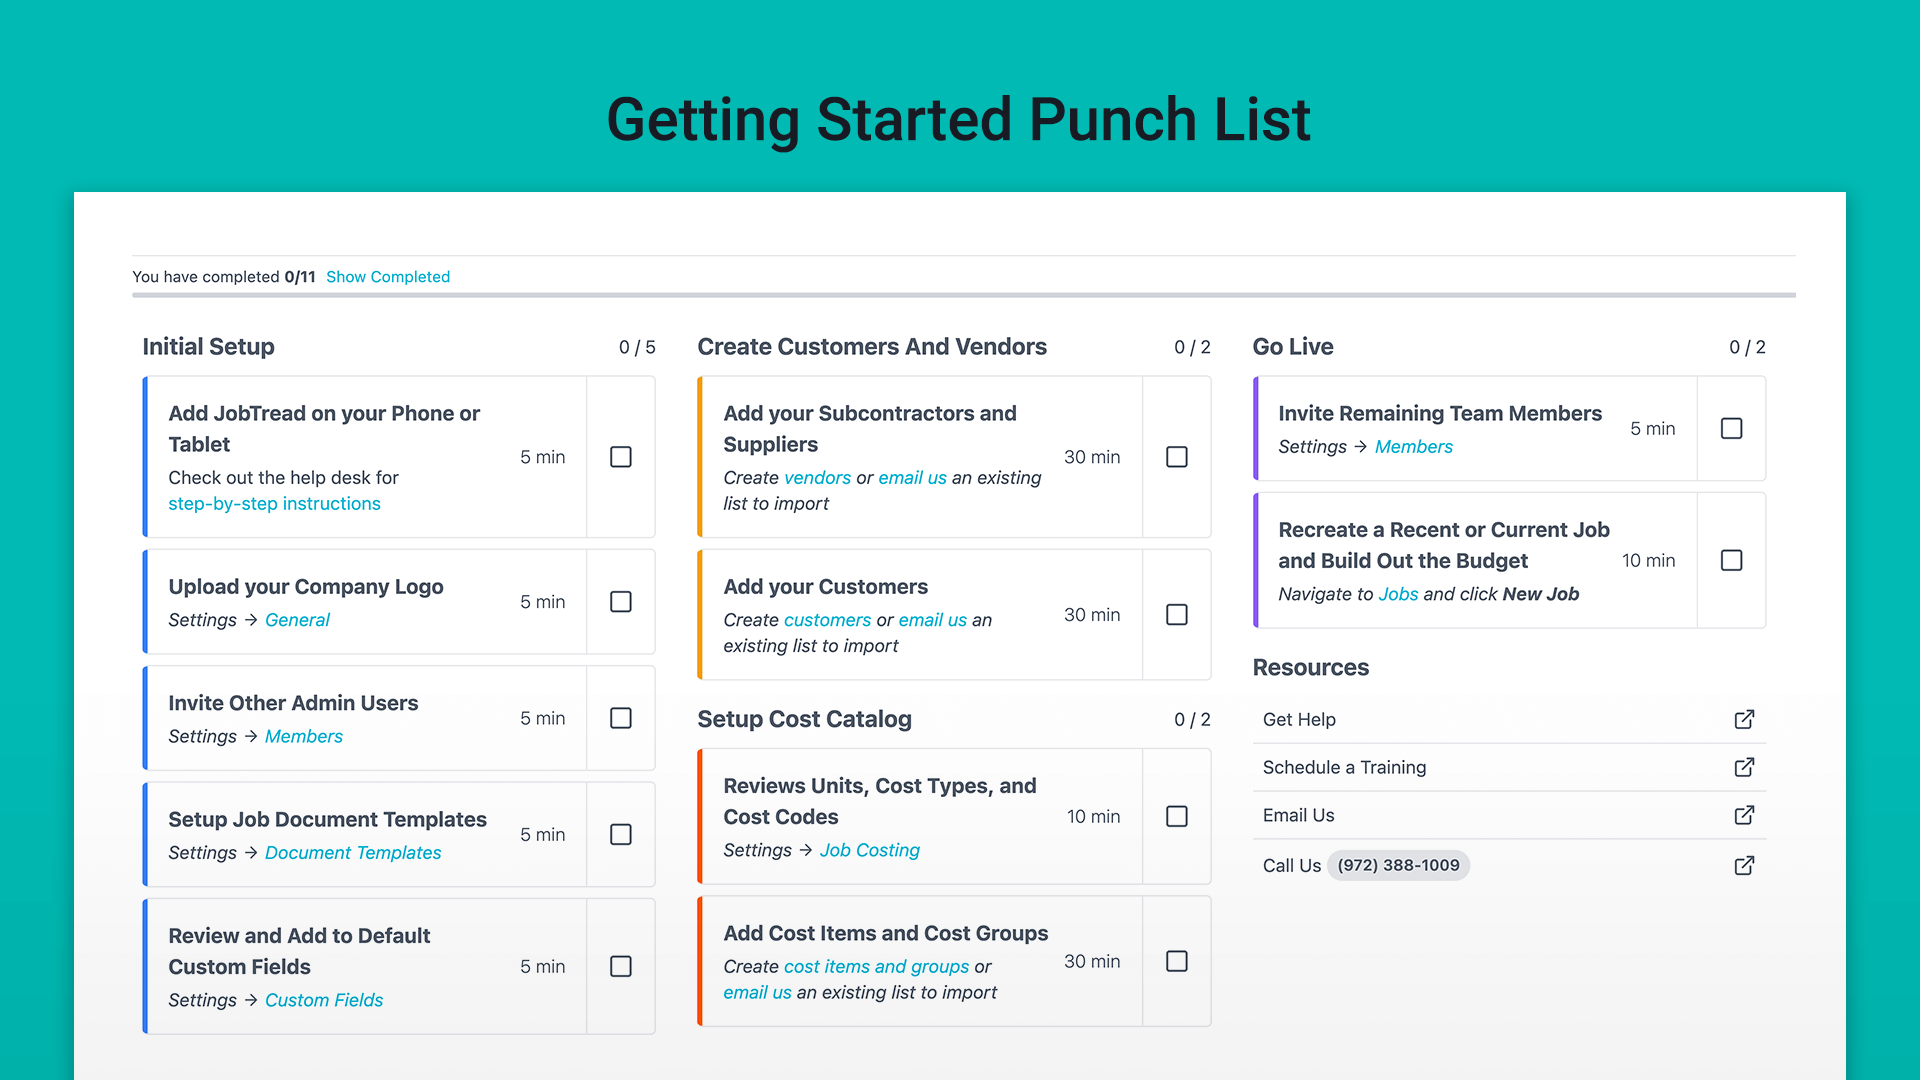This screenshot has width=1920, height=1080.
Task: Open the step-by-step instructions link
Action: [274, 504]
